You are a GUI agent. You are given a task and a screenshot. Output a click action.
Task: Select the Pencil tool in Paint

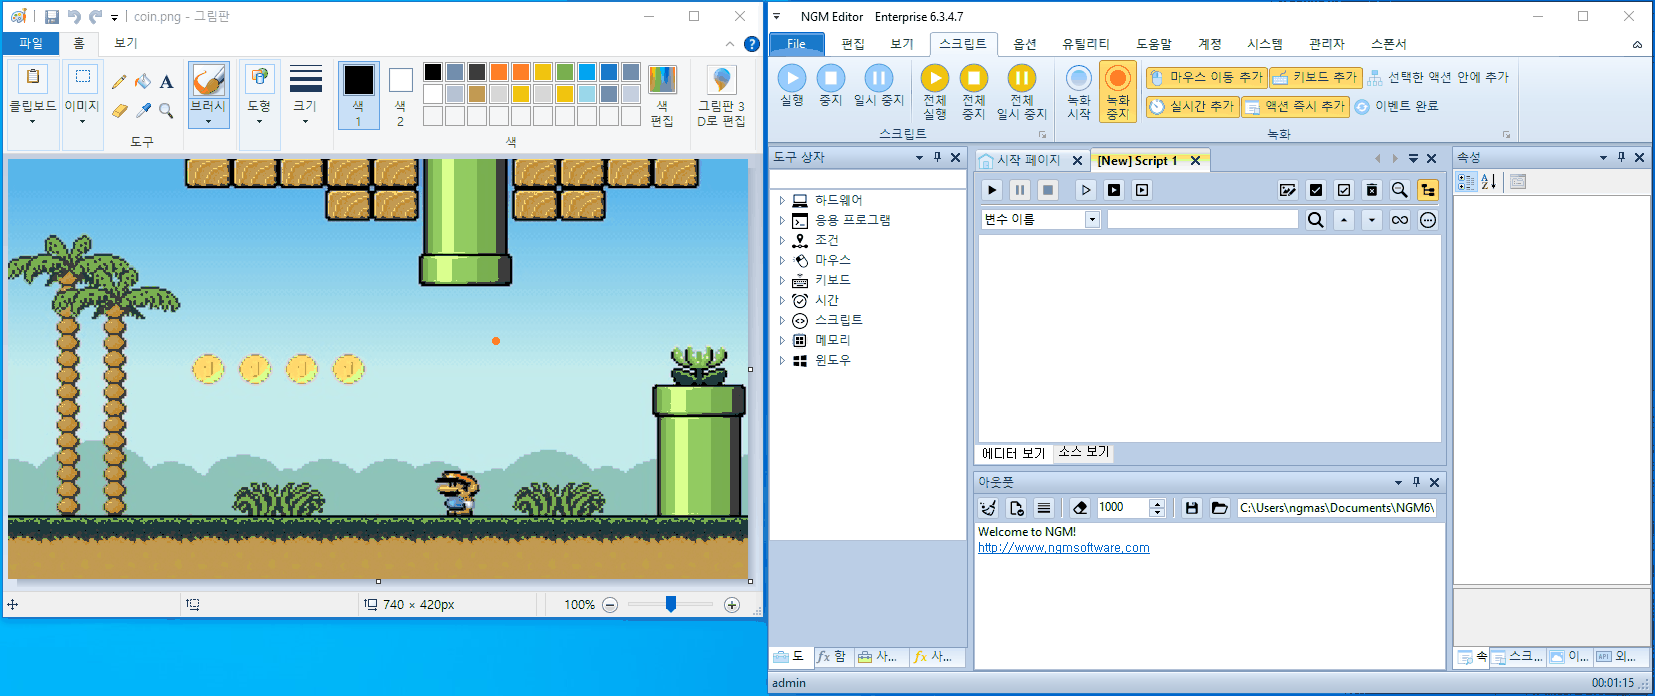tap(119, 82)
